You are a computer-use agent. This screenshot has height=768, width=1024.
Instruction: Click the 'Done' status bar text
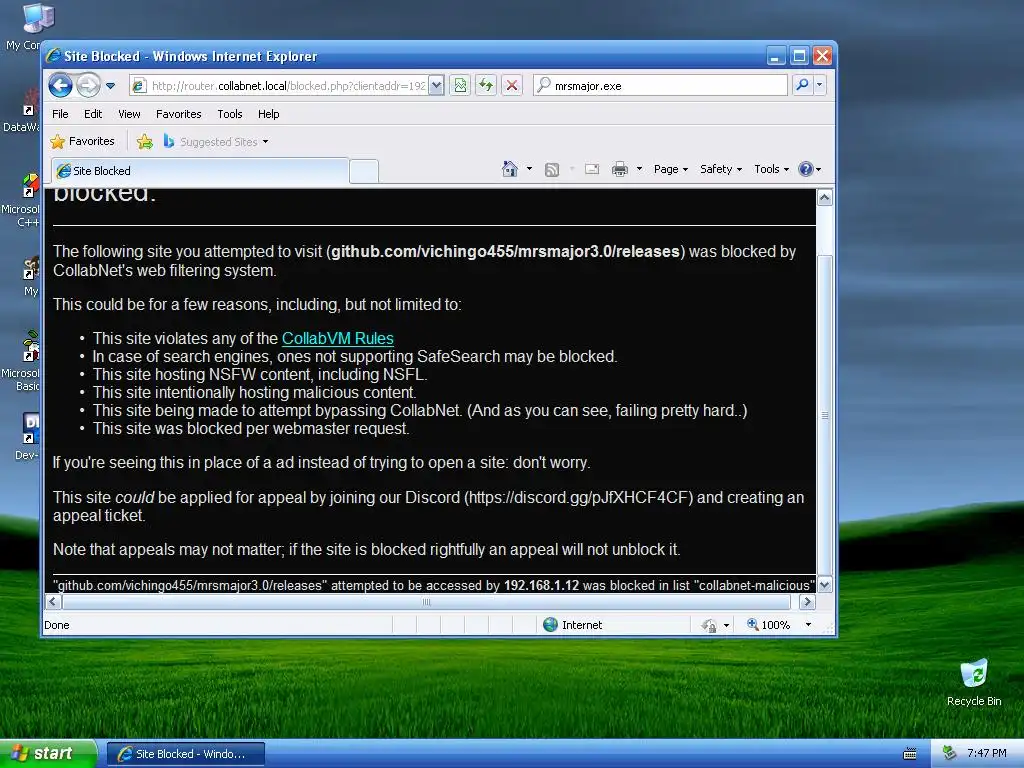tap(57, 625)
